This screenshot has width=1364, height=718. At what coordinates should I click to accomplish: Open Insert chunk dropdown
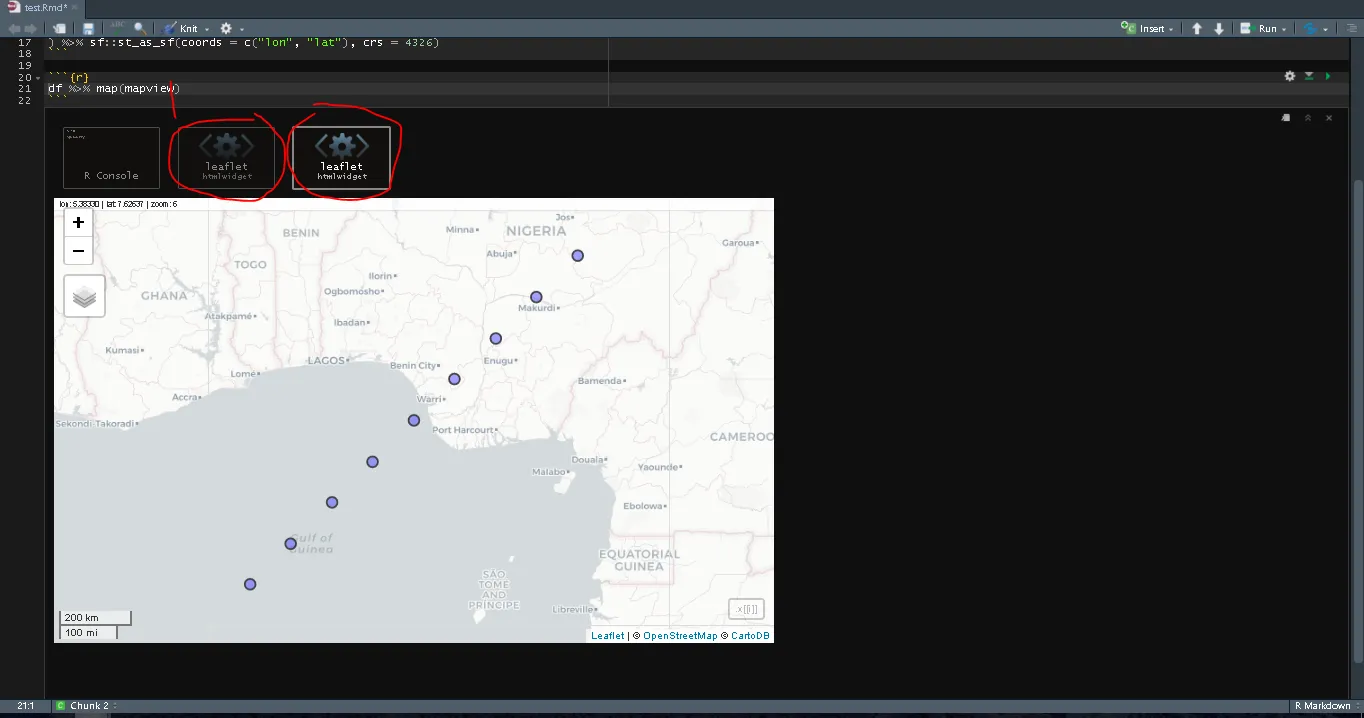(x=1147, y=29)
